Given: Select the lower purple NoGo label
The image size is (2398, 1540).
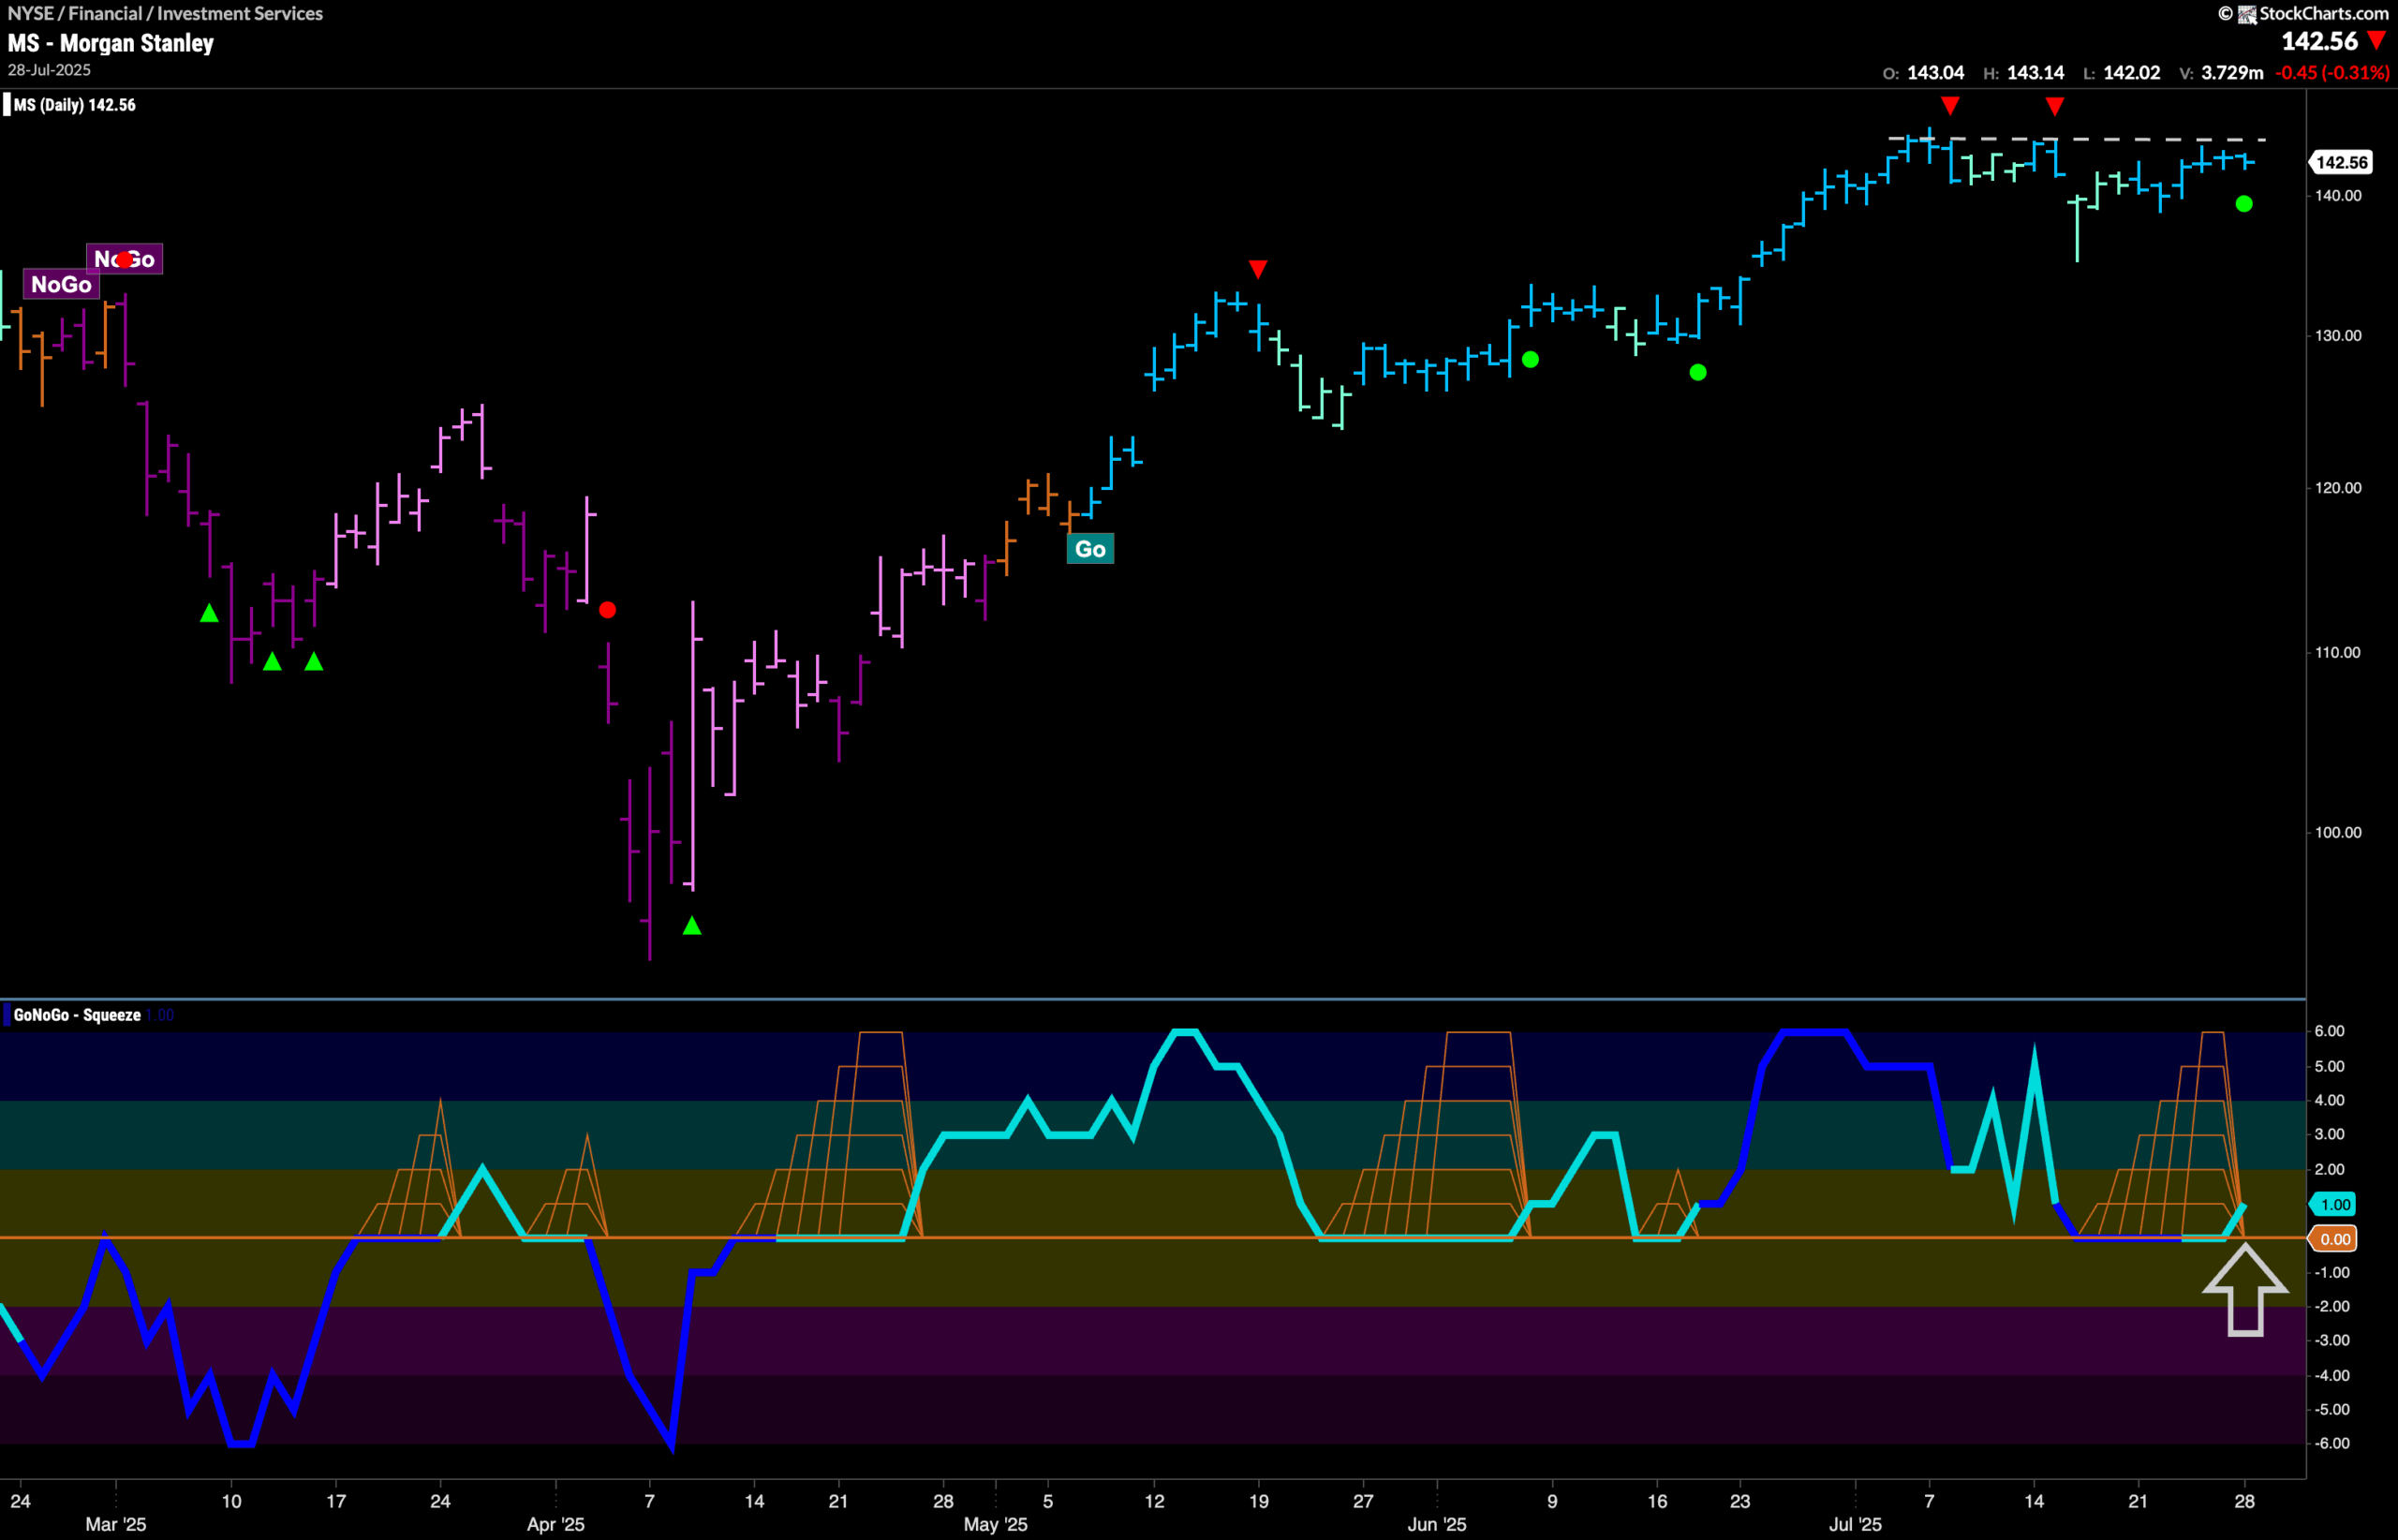Looking at the screenshot, I should (x=61, y=285).
